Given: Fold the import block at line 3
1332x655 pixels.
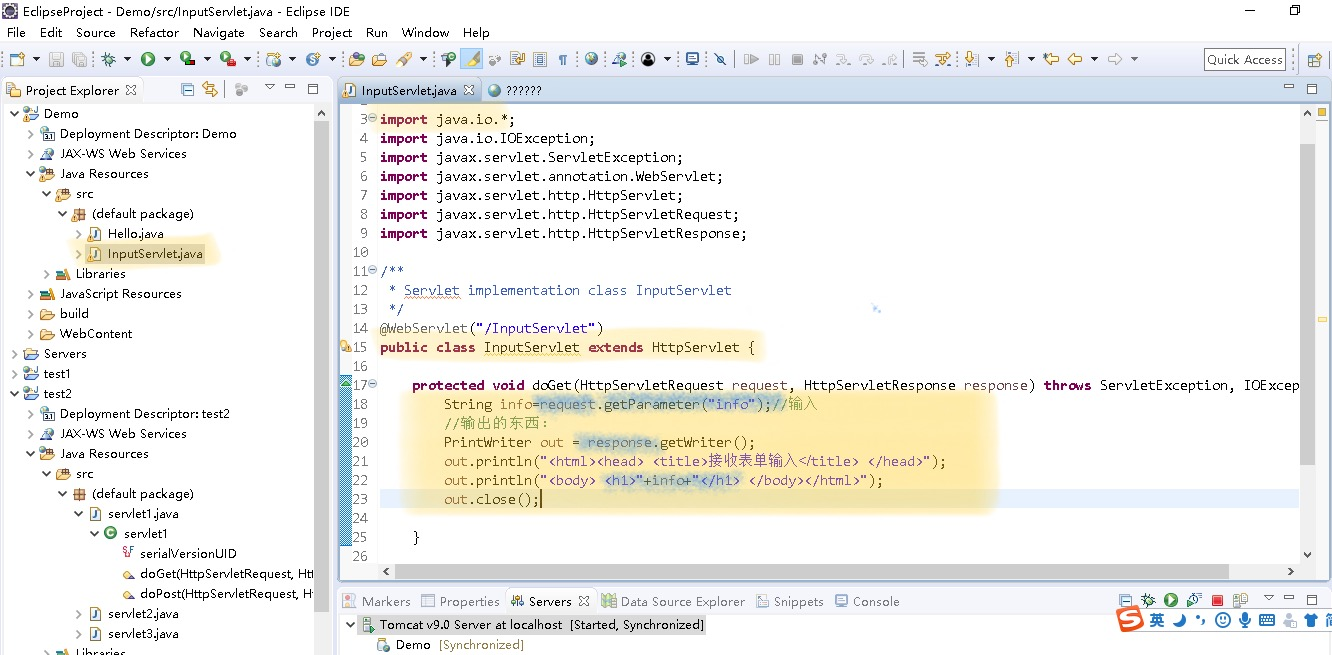Looking at the screenshot, I should [x=373, y=118].
